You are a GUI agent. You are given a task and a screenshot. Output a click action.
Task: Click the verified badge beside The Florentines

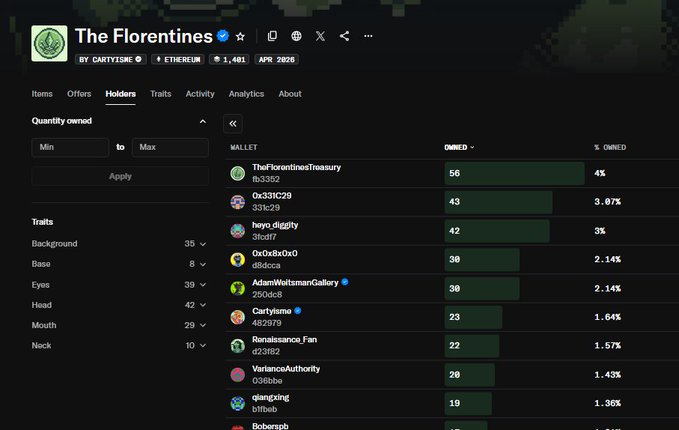[223, 36]
